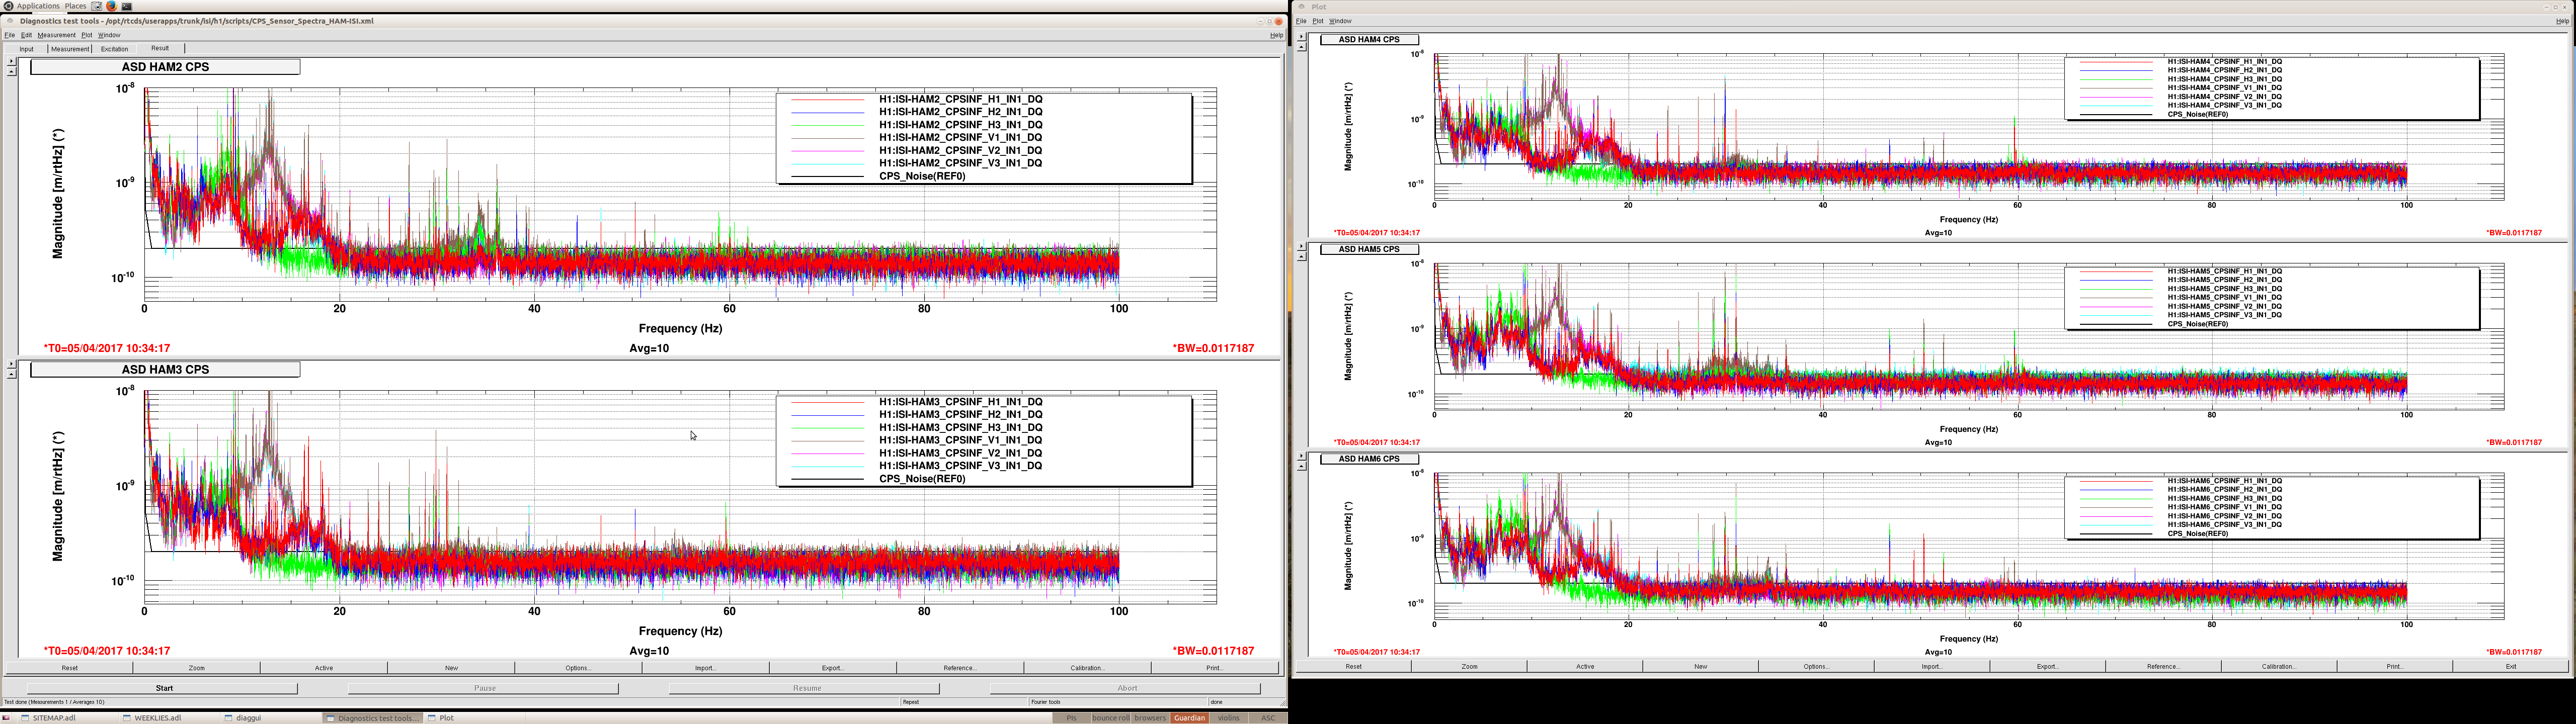Viewport: 2576px width, 724px height.
Task: Collapse up-arrow pad control for HAM6 plot
Action: click(1301, 466)
